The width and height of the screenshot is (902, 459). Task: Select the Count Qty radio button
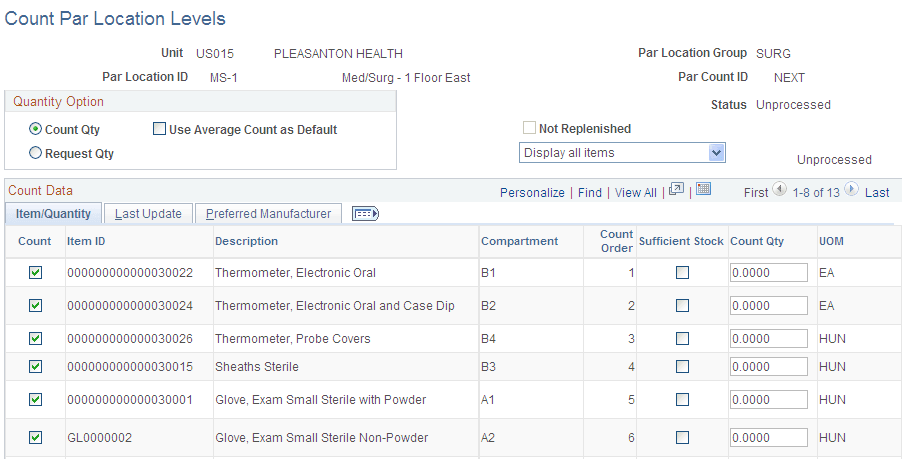pyautogui.click(x=36, y=129)
